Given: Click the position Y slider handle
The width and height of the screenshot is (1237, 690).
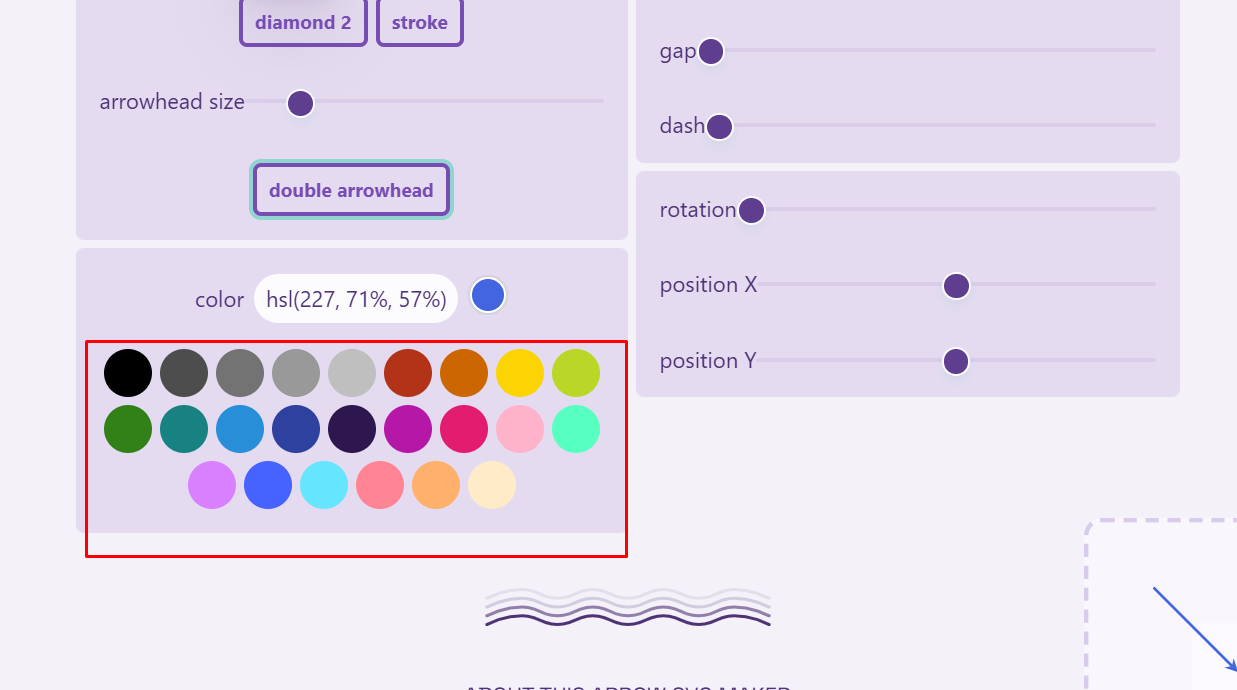Looking at the screenshot, I should pyautogui.click(x=955, y=361).
